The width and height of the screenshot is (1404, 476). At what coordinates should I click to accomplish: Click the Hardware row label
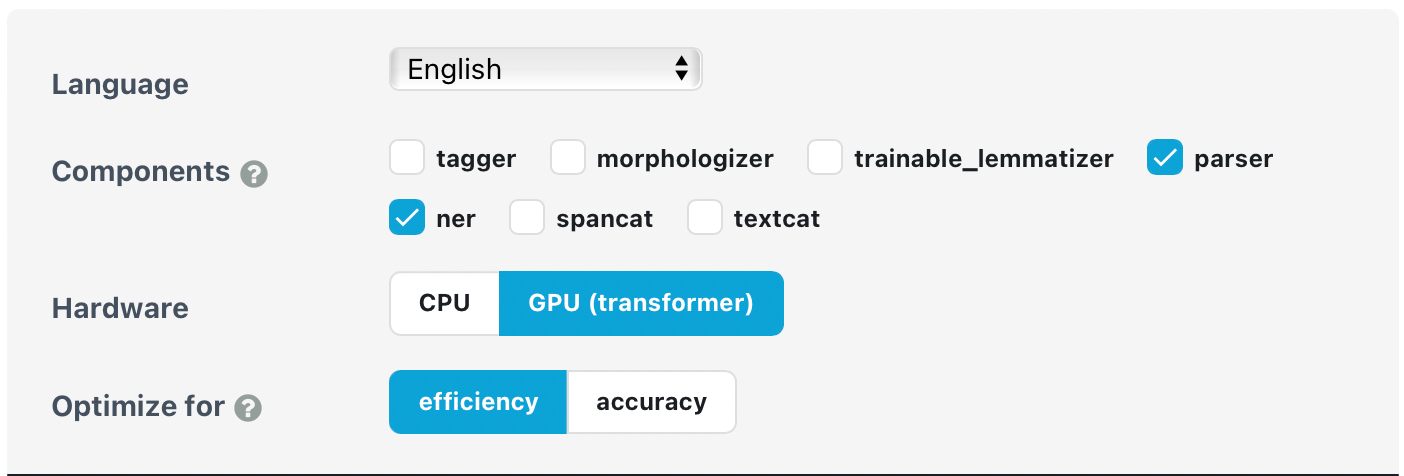[120, 308]
